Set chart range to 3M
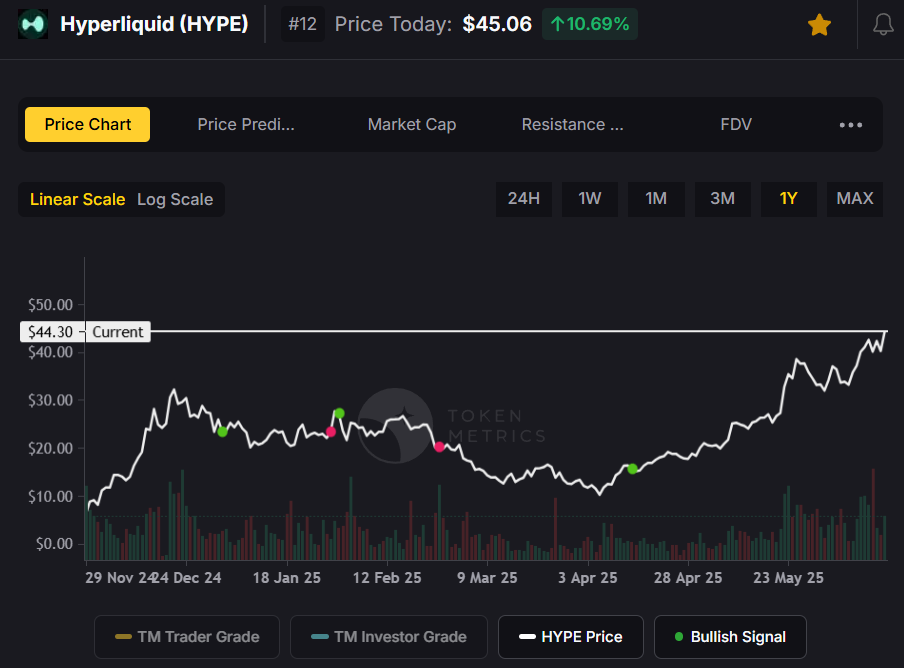904x668 pixels. click(722, 199)
